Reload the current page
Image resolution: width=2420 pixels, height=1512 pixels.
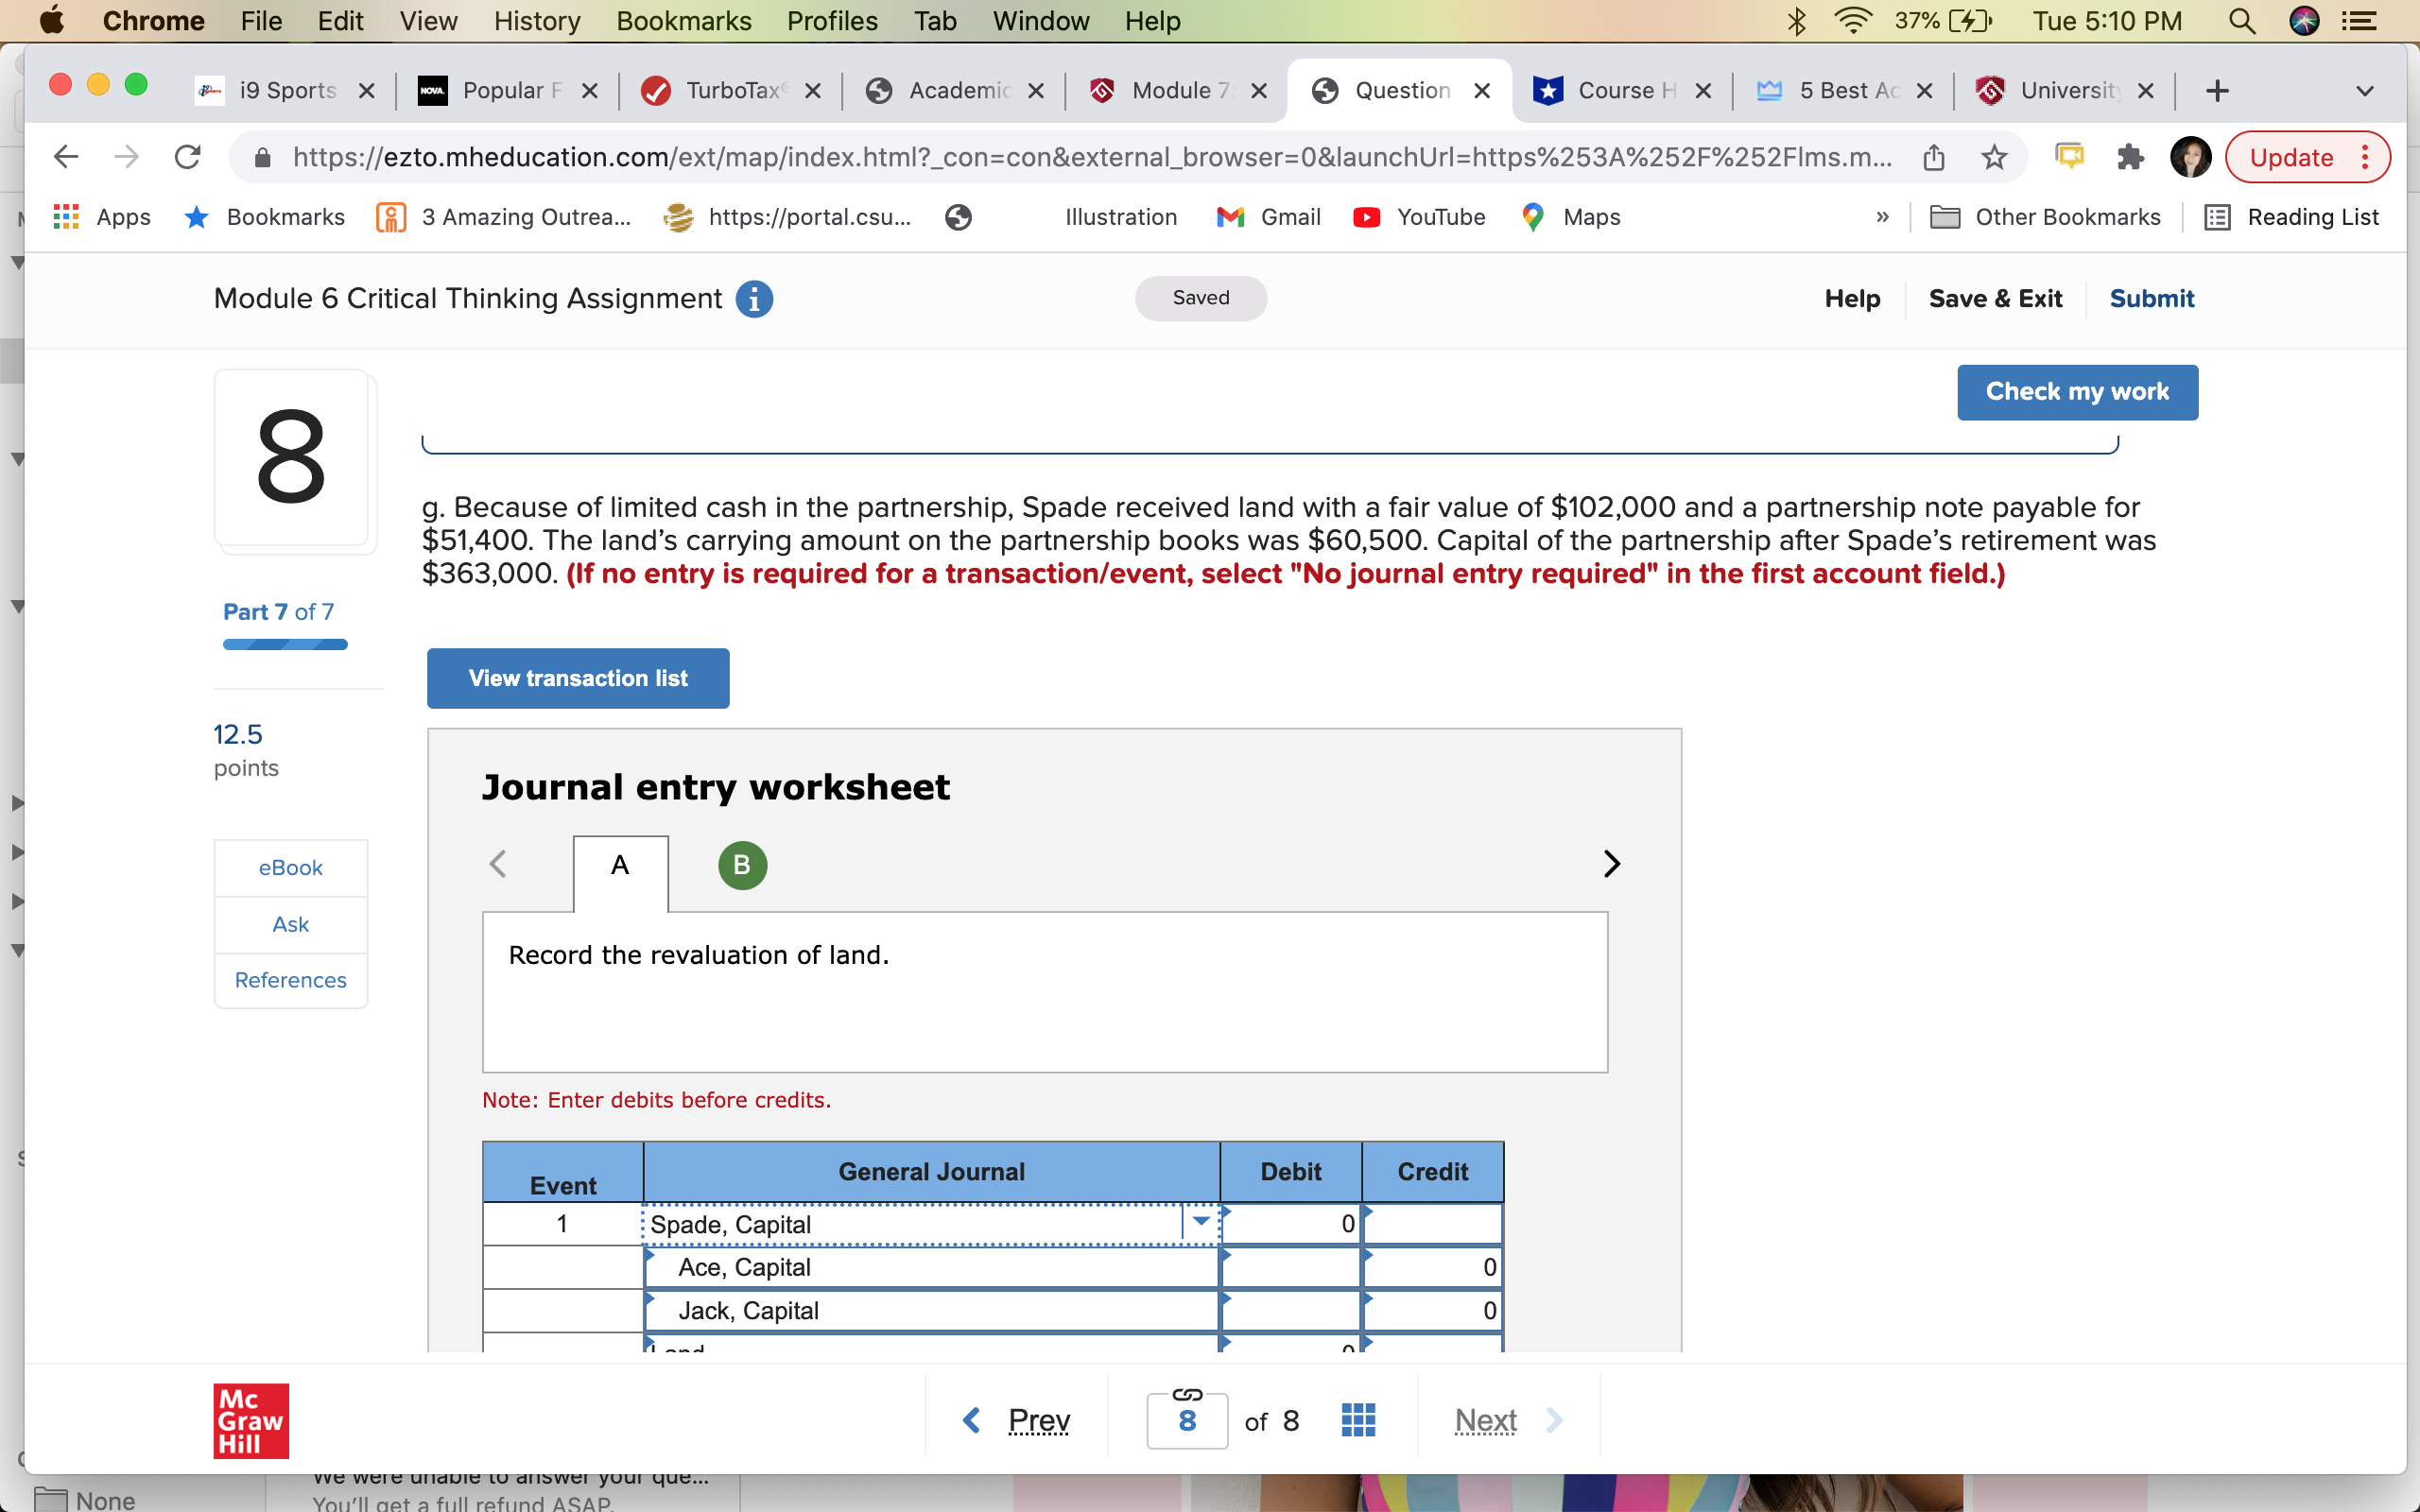[x=187, y=157]
